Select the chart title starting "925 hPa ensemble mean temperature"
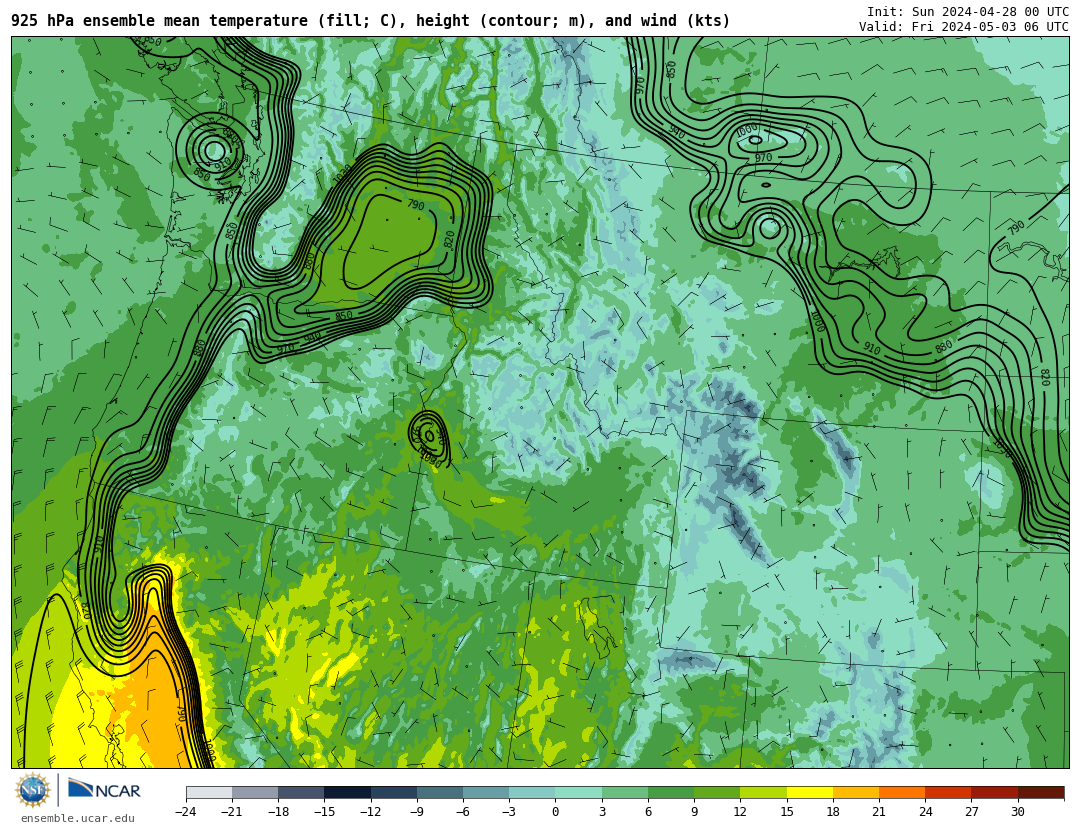1080x831 pixels. click(x=371, y=21)
